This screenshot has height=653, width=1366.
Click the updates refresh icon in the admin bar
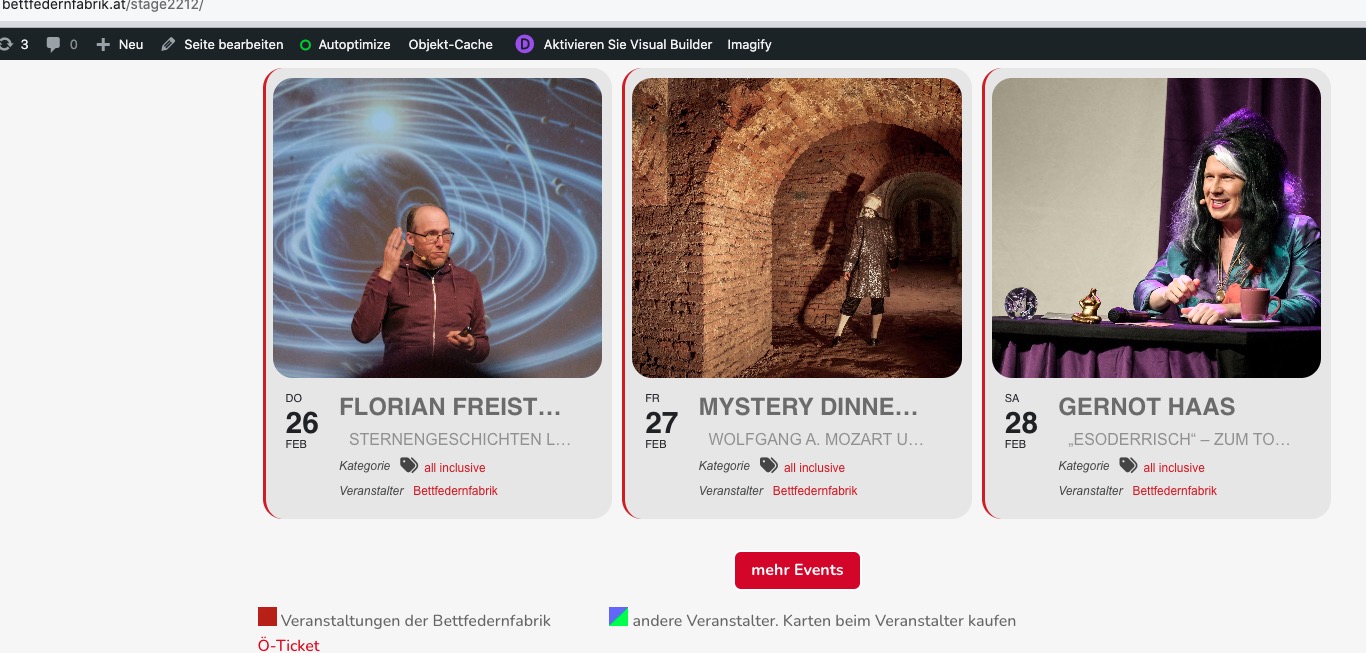coord(5,44)
